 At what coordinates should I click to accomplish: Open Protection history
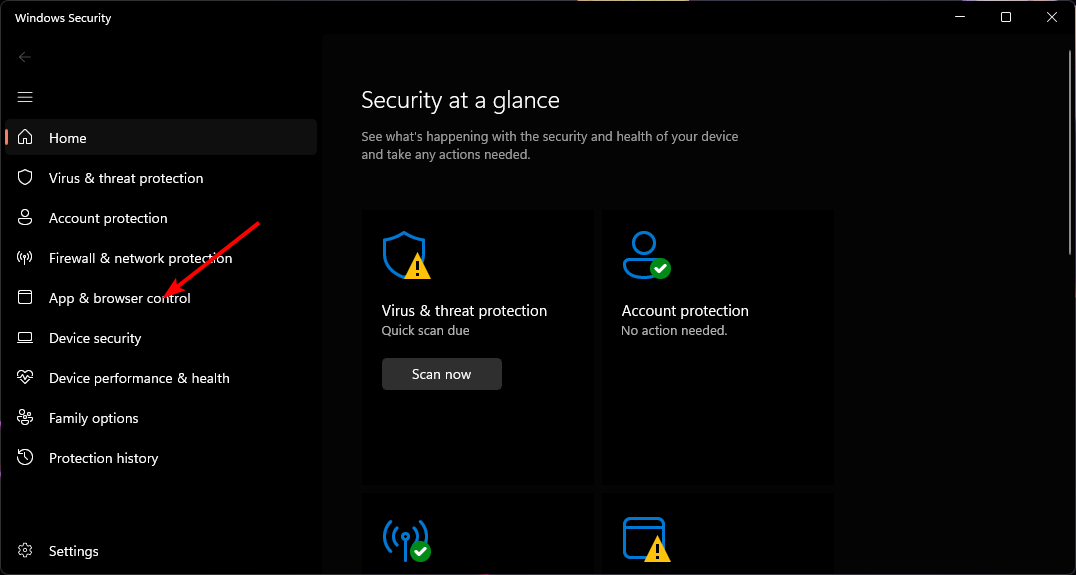click(161, 458)
